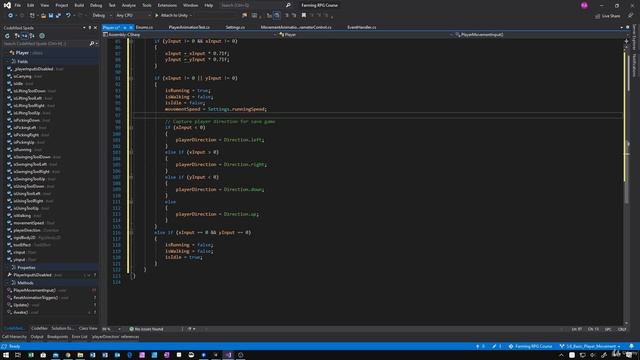Open the Debug menu

pyautogui.click(x=96, y=5)
